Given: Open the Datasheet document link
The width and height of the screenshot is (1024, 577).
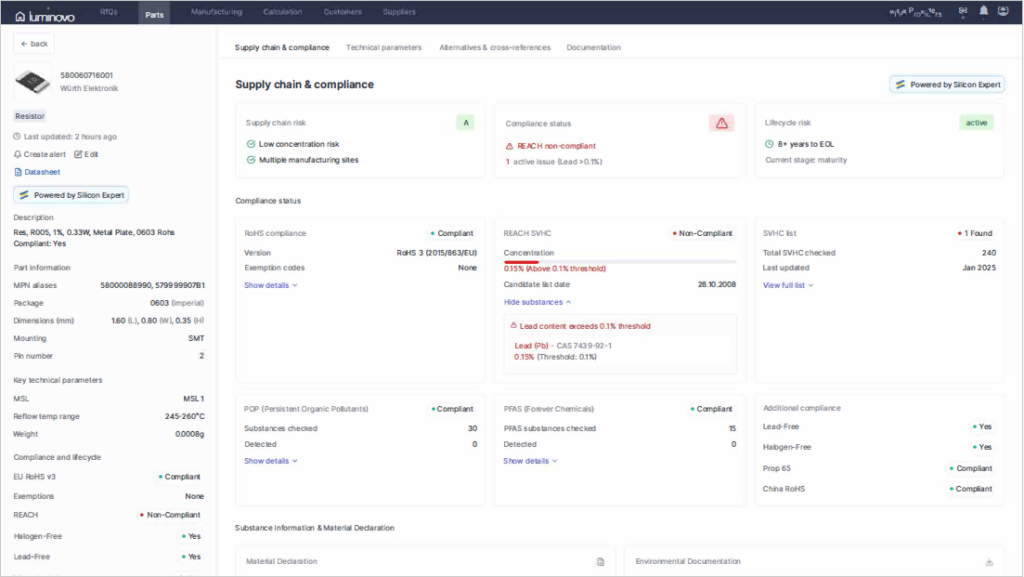Looking at the screenshot, I should pyautogui.click(x=37, y=172).
